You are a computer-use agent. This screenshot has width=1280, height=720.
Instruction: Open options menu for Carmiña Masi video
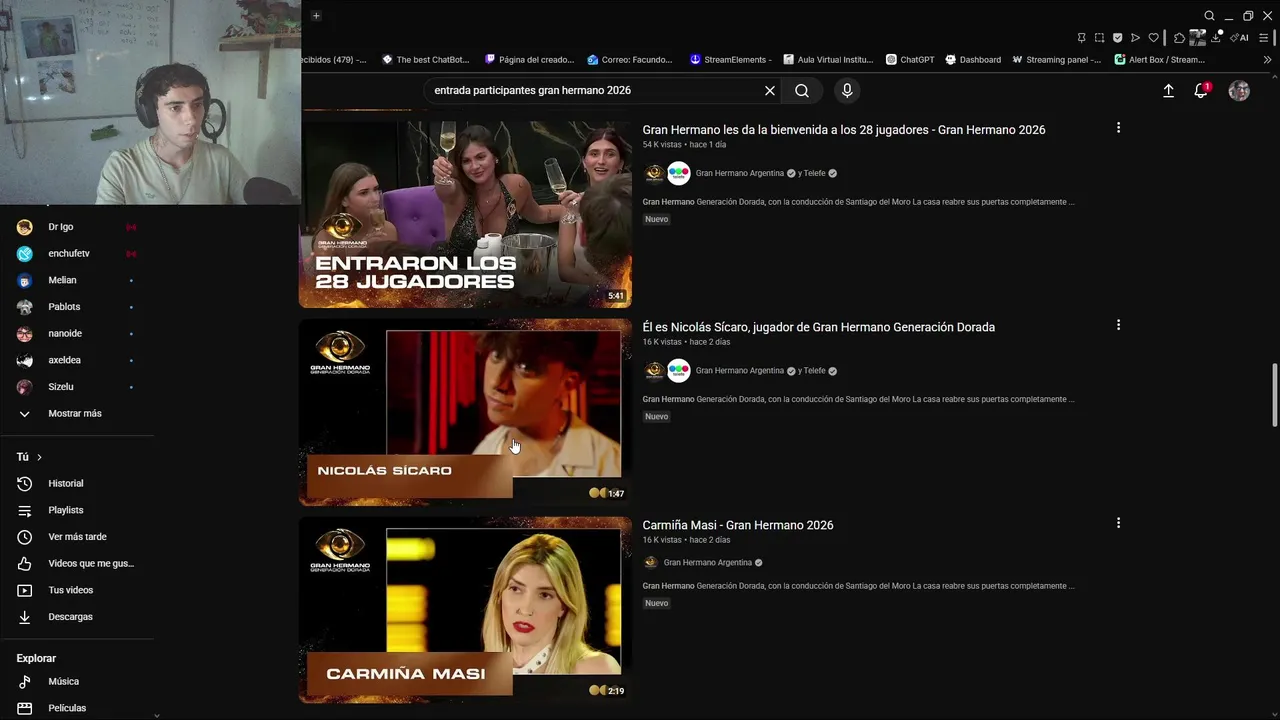pyautogui.click(x=1118, y=523)
